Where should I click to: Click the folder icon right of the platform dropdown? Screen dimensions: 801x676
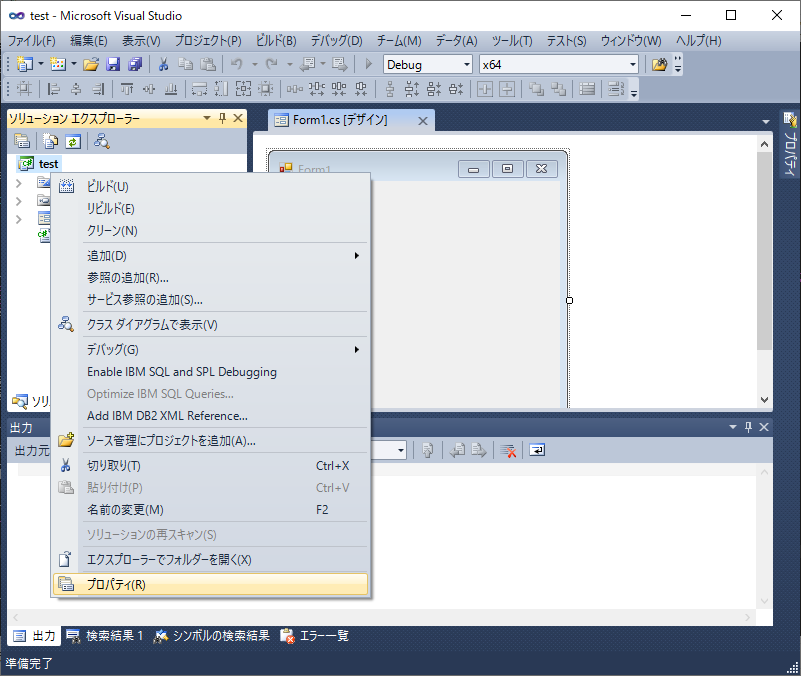pyautogui.click(x=659, y=64)
